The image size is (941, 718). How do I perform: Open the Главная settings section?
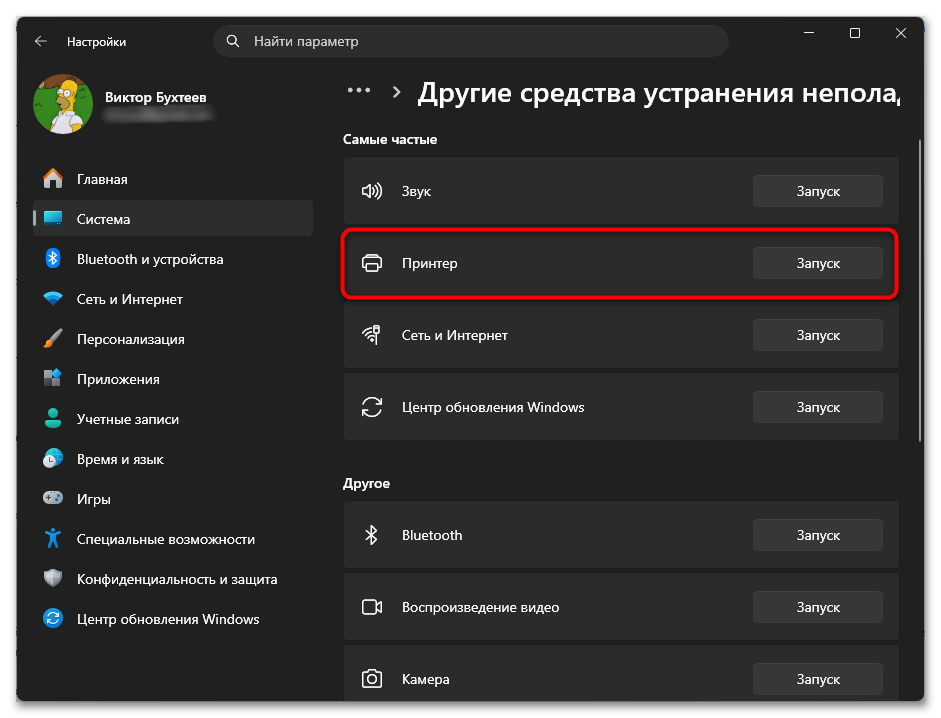click(173, 179)
